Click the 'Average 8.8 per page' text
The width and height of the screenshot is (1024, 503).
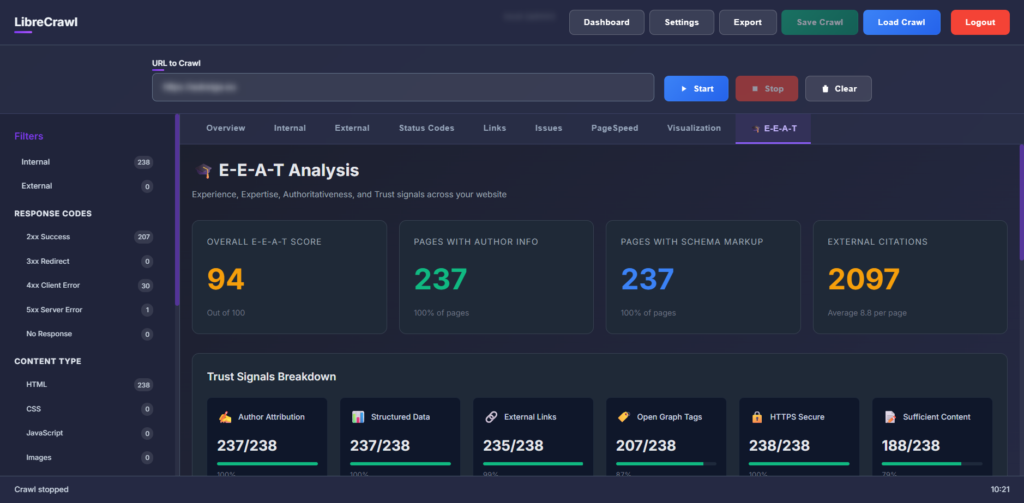867,313
